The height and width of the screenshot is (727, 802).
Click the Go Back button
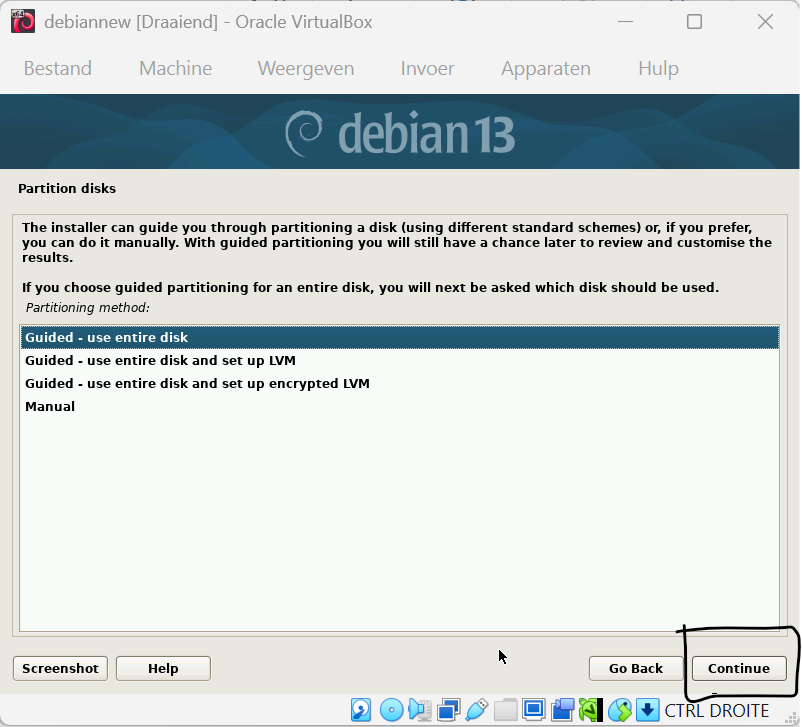coord(636,668)
